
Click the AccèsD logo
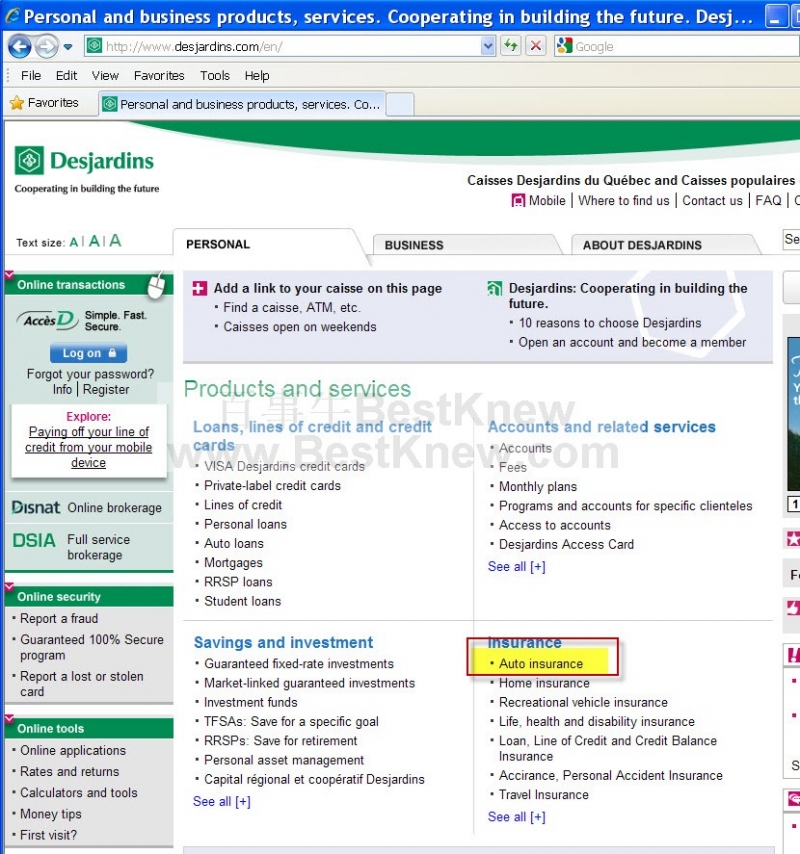[47, 320]
